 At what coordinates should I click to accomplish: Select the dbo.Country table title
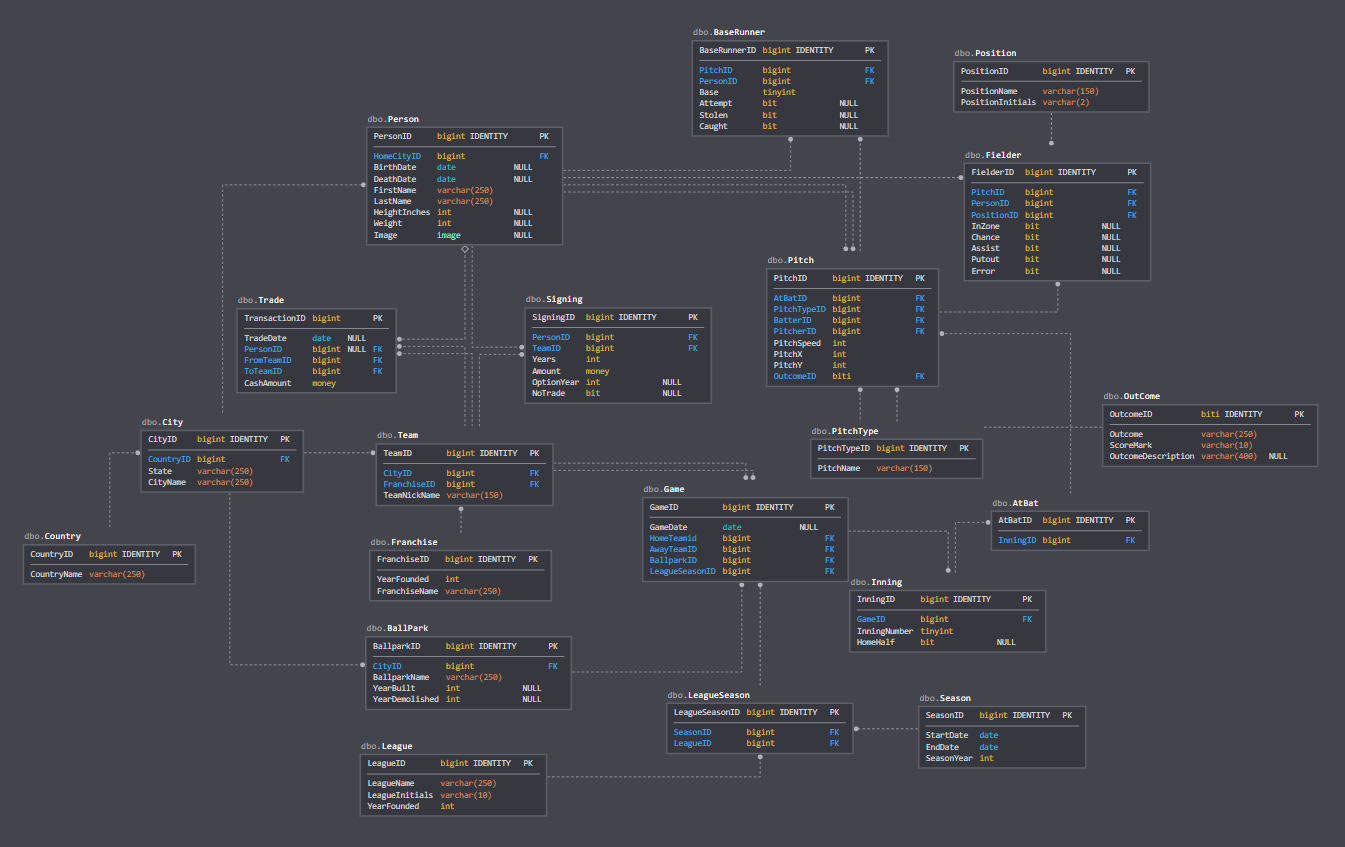click(x=53, y=536)
